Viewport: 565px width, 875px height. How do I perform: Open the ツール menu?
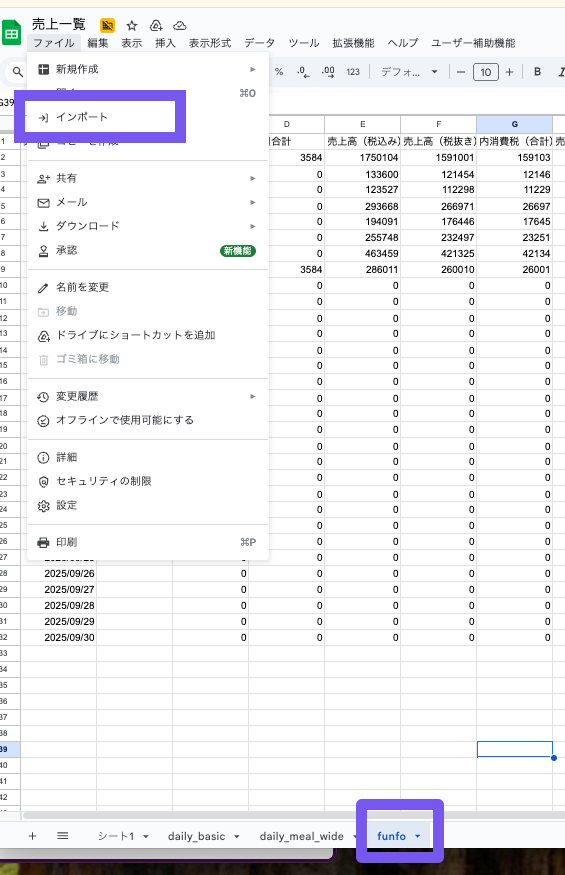pyautogui.click(x=304, y=43)
